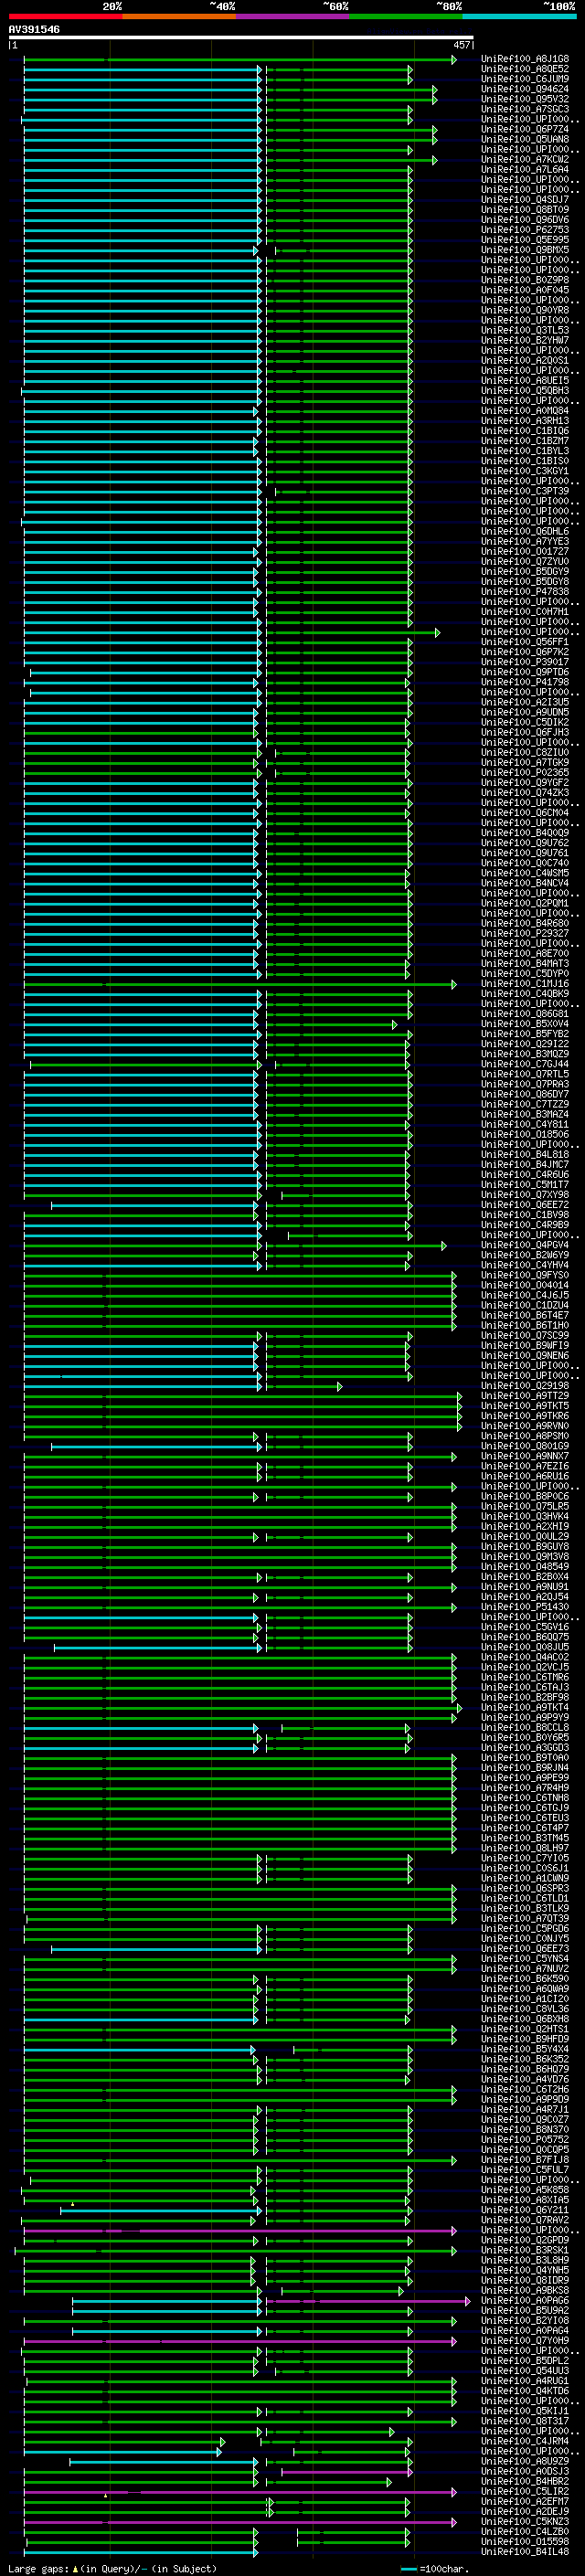Image resolution: width=585 pixels, height=2576 pixels.
Task: Click the white query sequence bar
Action: [241, 37]
